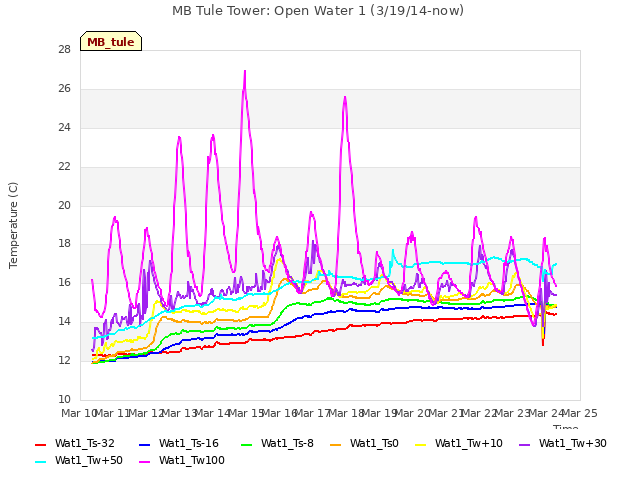Click the Mar 10 x-axis tick label
The width and height of the screenshot is (640, 480).
coord(79,413)
